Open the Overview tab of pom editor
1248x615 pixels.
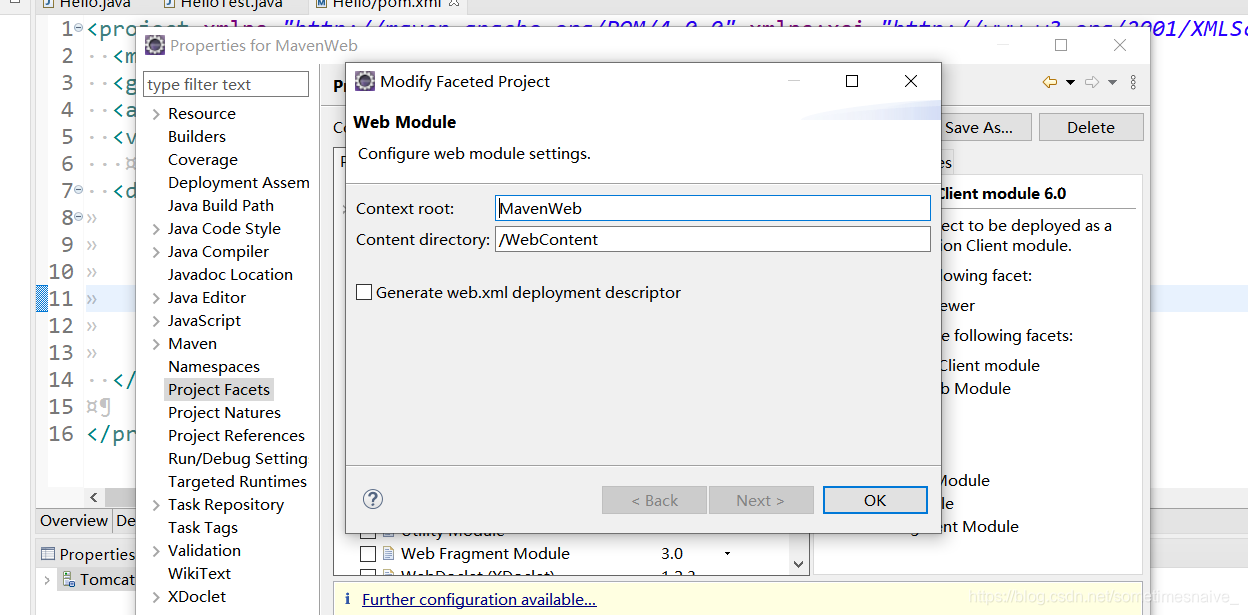[x=74, y=521]
